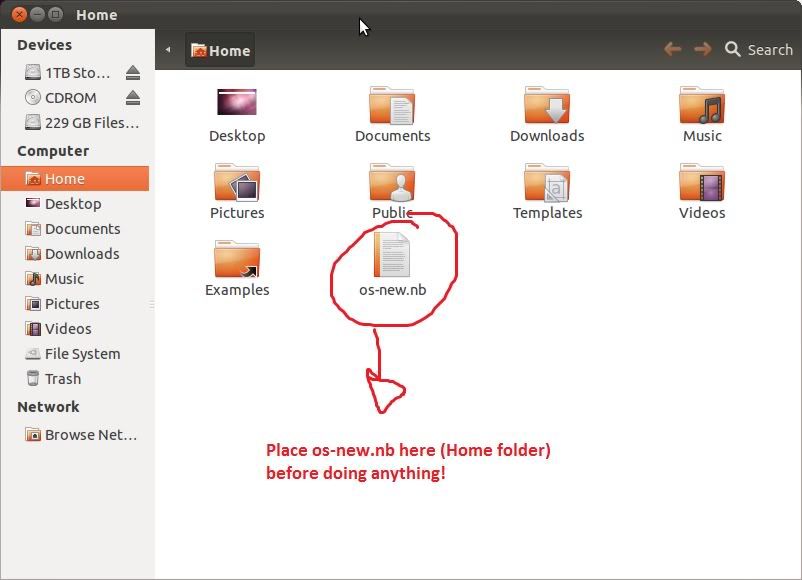Image resolution: width=802 pixels, height=580 pixels.
Task: Click the Desktop label under the main pane icon
Action: (237, 136)
